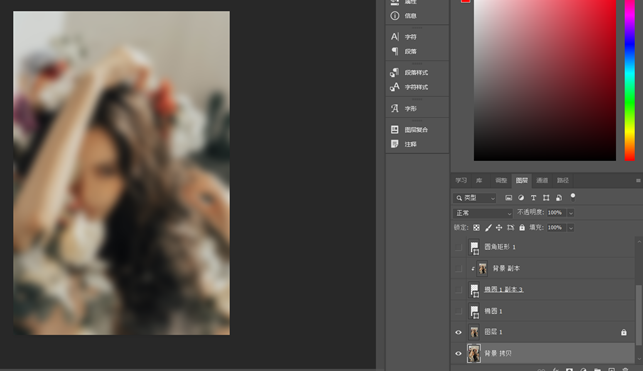Switch to the 库 tab

point(479,180)
